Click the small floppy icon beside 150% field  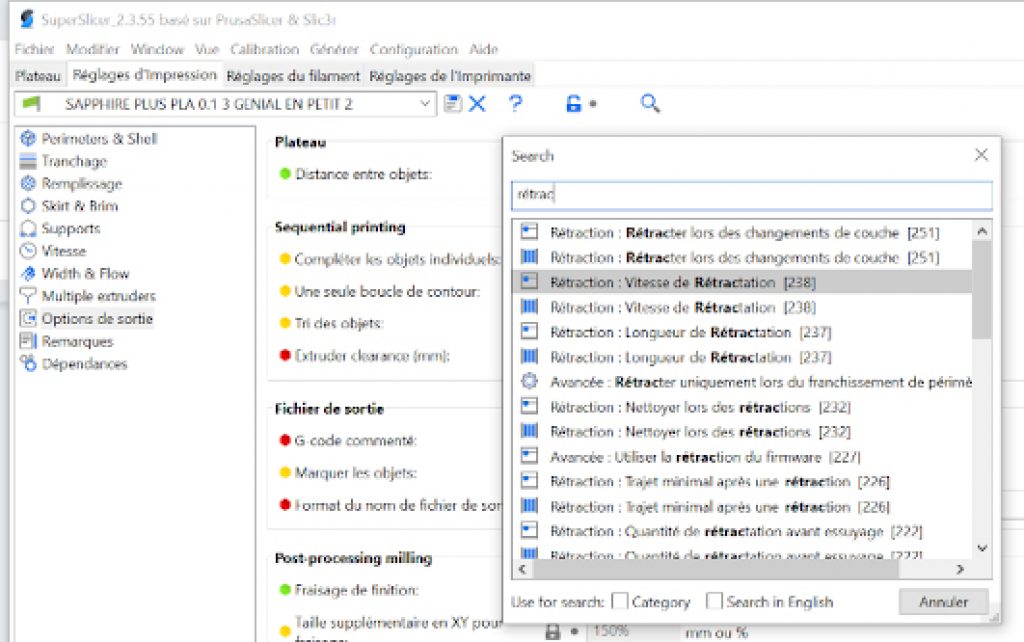coord(553,632)
